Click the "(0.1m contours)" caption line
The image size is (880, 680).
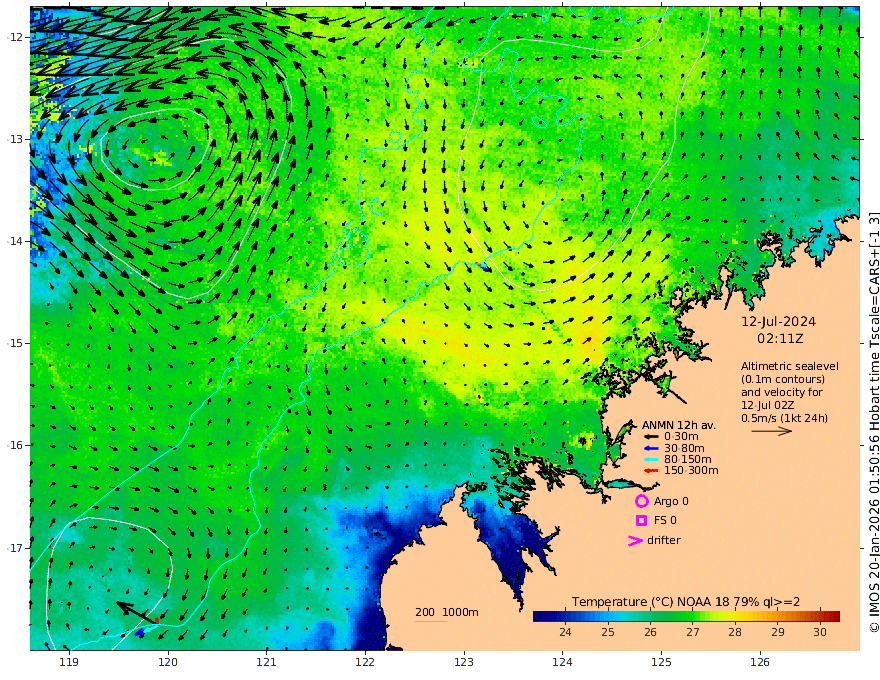[783, 379]
